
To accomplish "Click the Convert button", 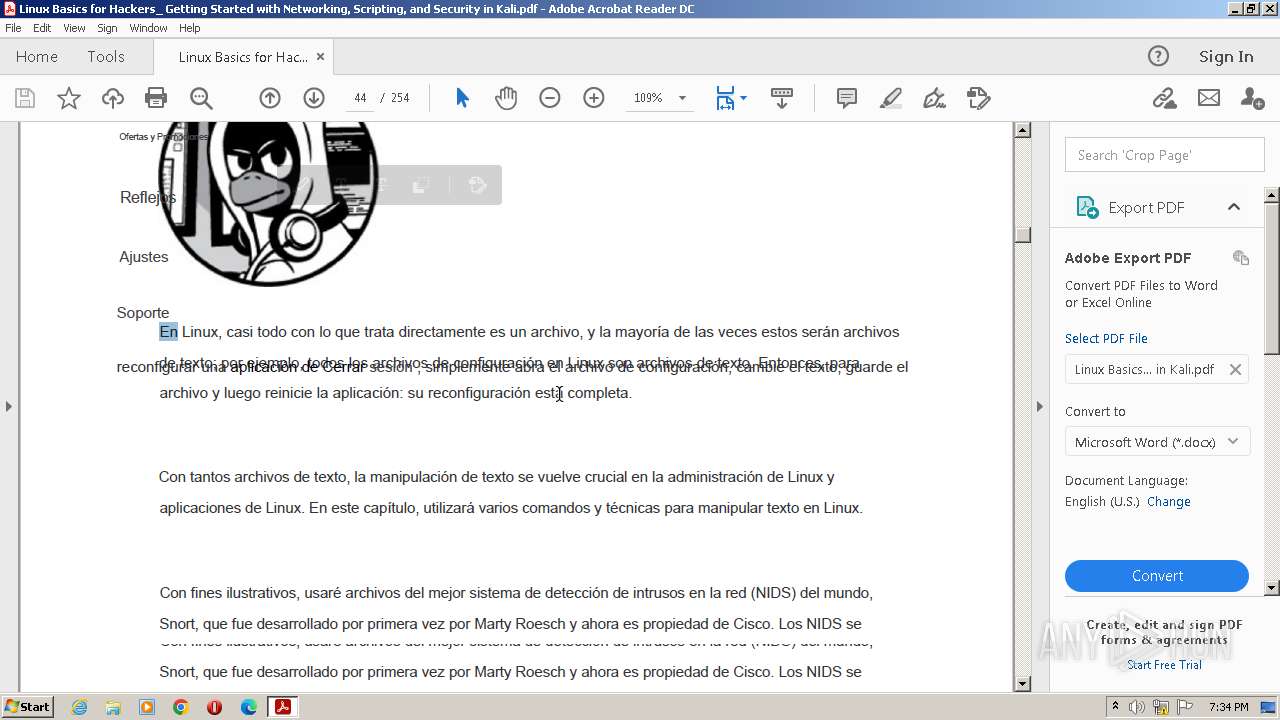I will tap(1157, 576).
